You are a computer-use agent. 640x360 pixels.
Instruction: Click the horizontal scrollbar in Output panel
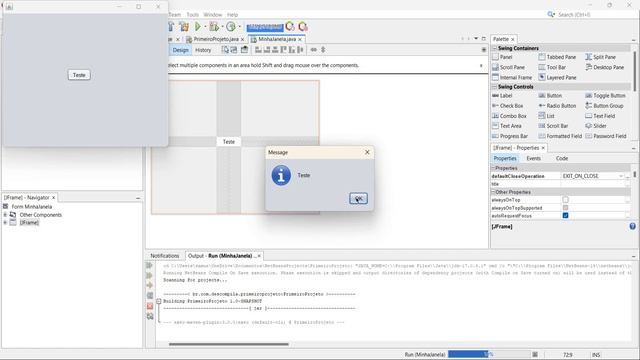point(229,344)
